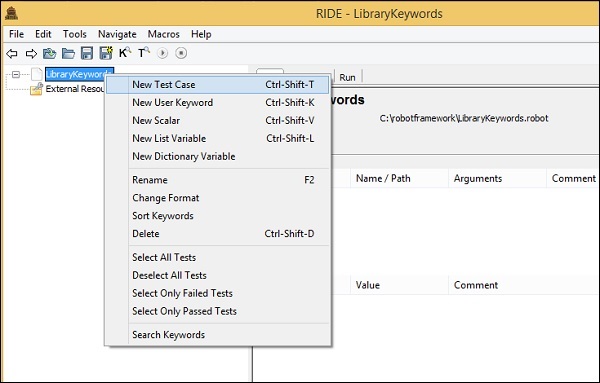The height and width of the screenshot is (383, 600).
Task: Choose New Scalar menu entry
Action: (217, 121)
